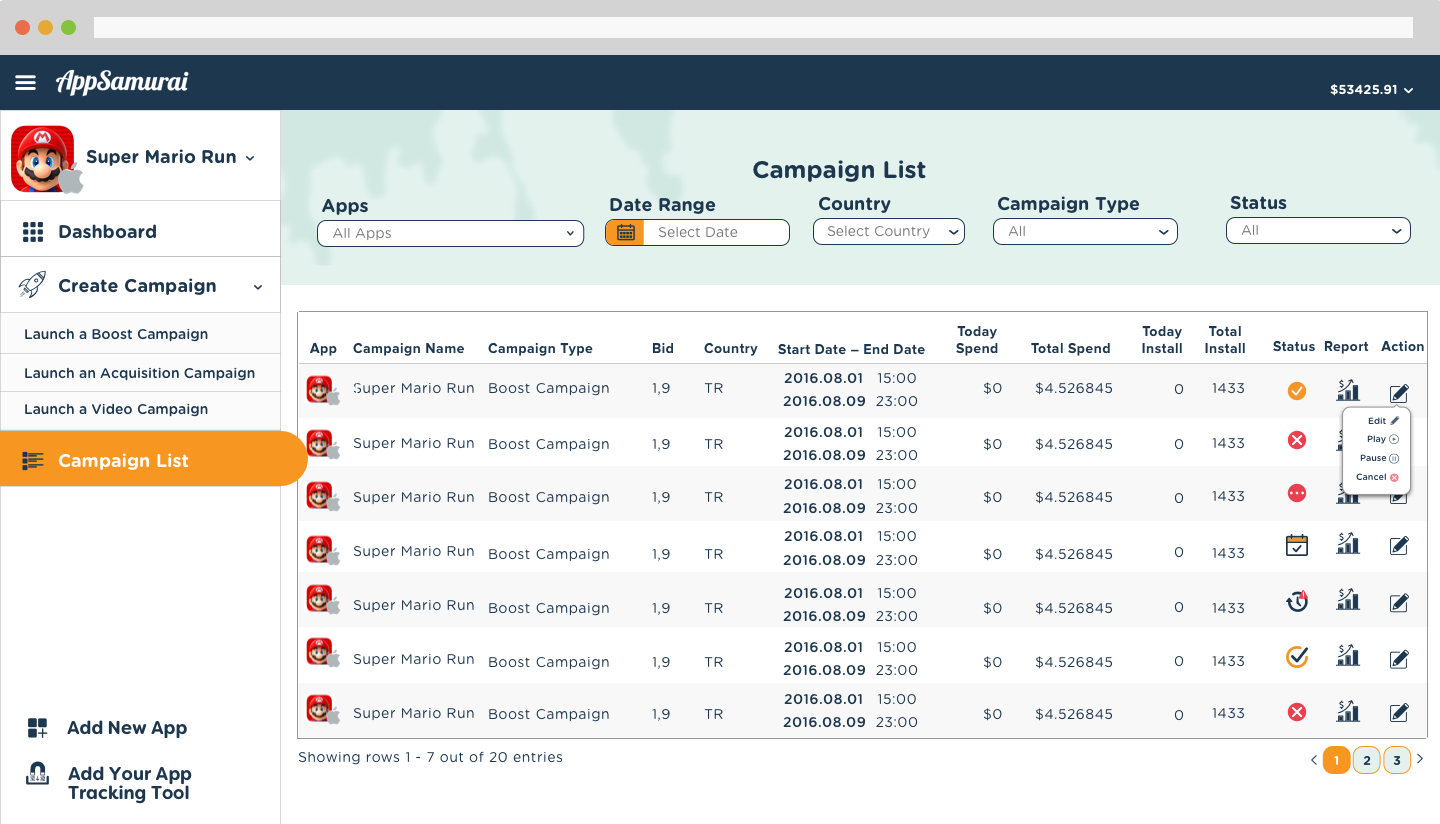1440x824 pixels.
Task: Click Action edit icon in the last row
Action: coord(1399,712)
